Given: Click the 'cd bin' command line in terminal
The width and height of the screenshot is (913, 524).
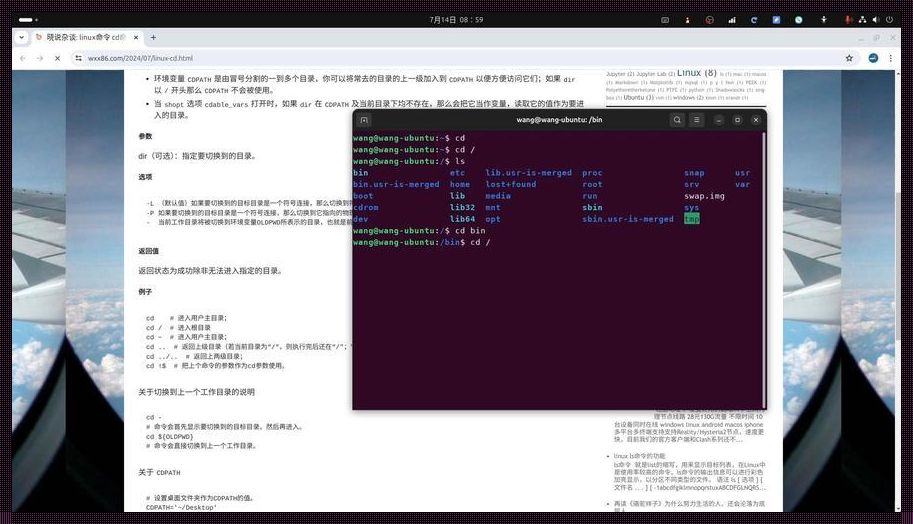Looking at the screenshot, I should [419, 231].
